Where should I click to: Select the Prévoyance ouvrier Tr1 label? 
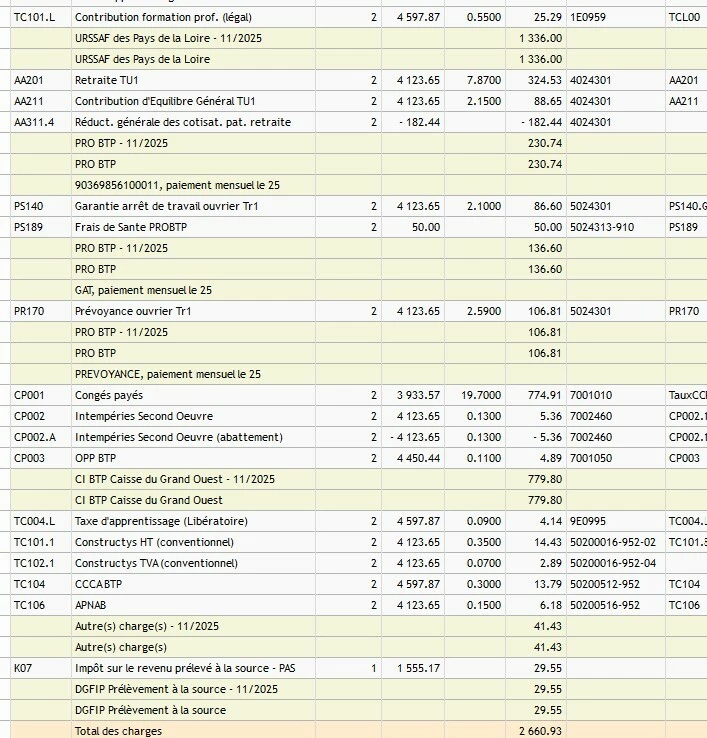(133, 311)
